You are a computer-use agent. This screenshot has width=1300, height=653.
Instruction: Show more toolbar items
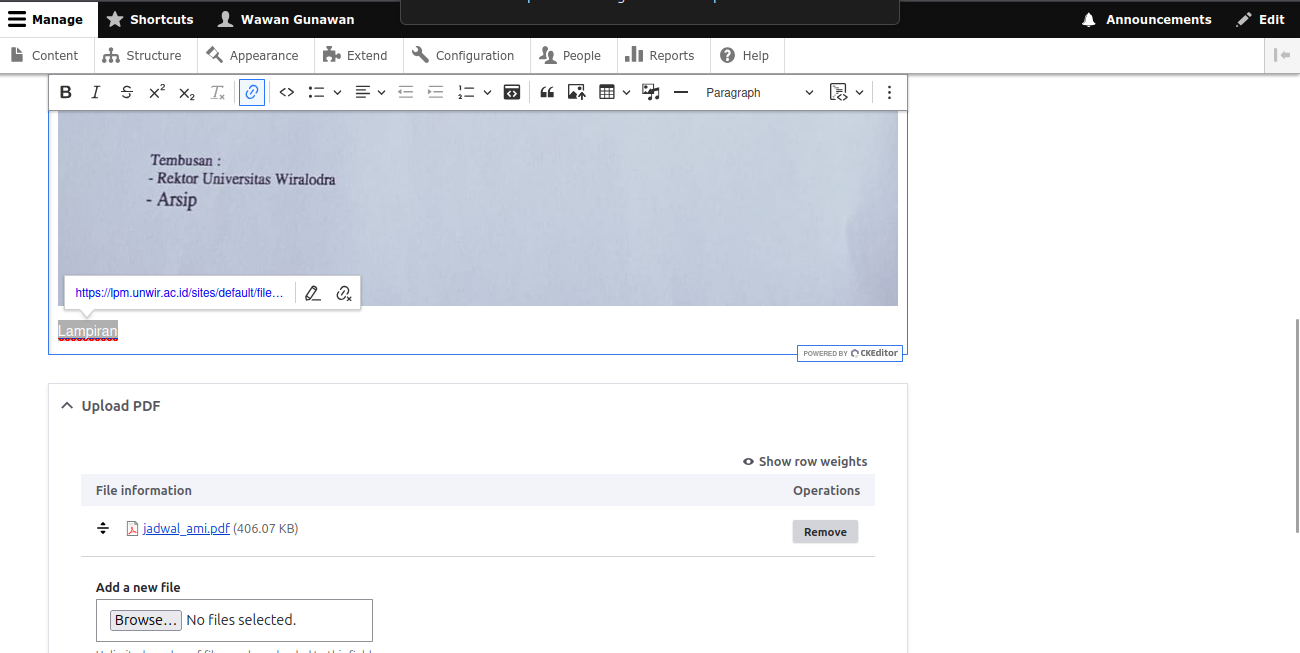[x=889, y=93]
